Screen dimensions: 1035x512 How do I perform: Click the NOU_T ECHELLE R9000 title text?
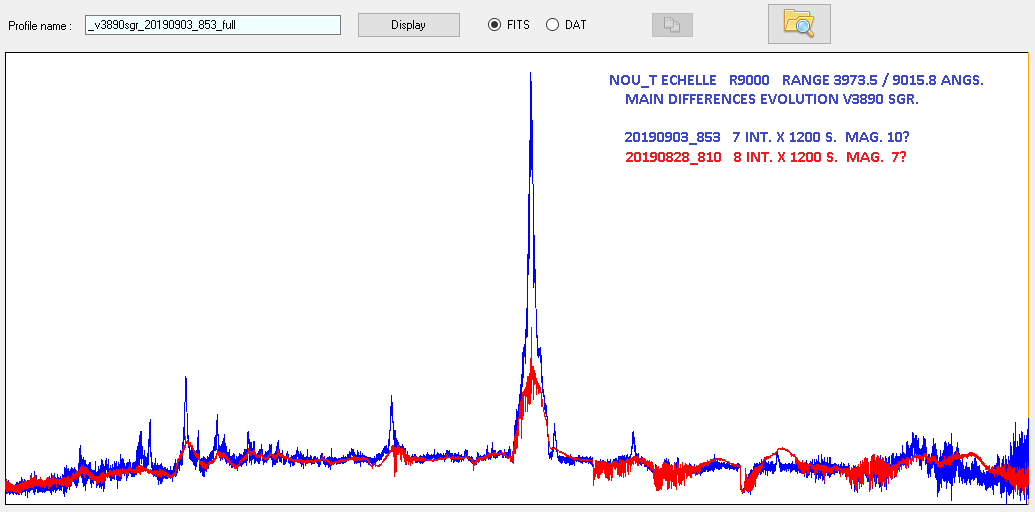[x=688, y=80]
